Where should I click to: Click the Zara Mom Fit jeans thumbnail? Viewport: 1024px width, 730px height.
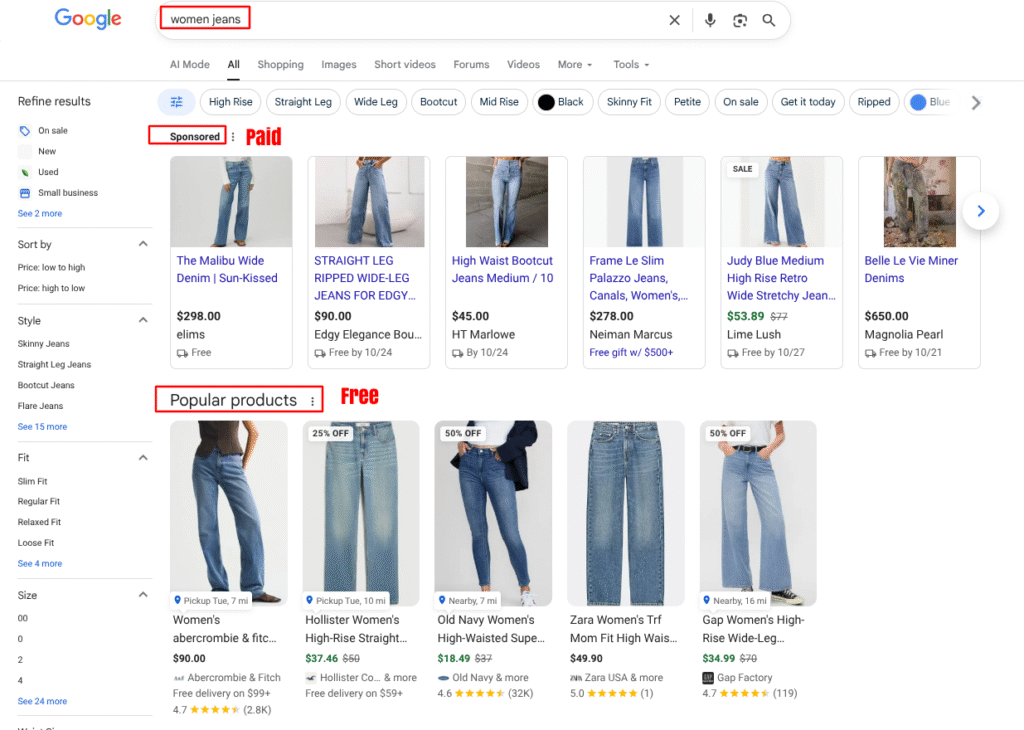tap(625, 512)
